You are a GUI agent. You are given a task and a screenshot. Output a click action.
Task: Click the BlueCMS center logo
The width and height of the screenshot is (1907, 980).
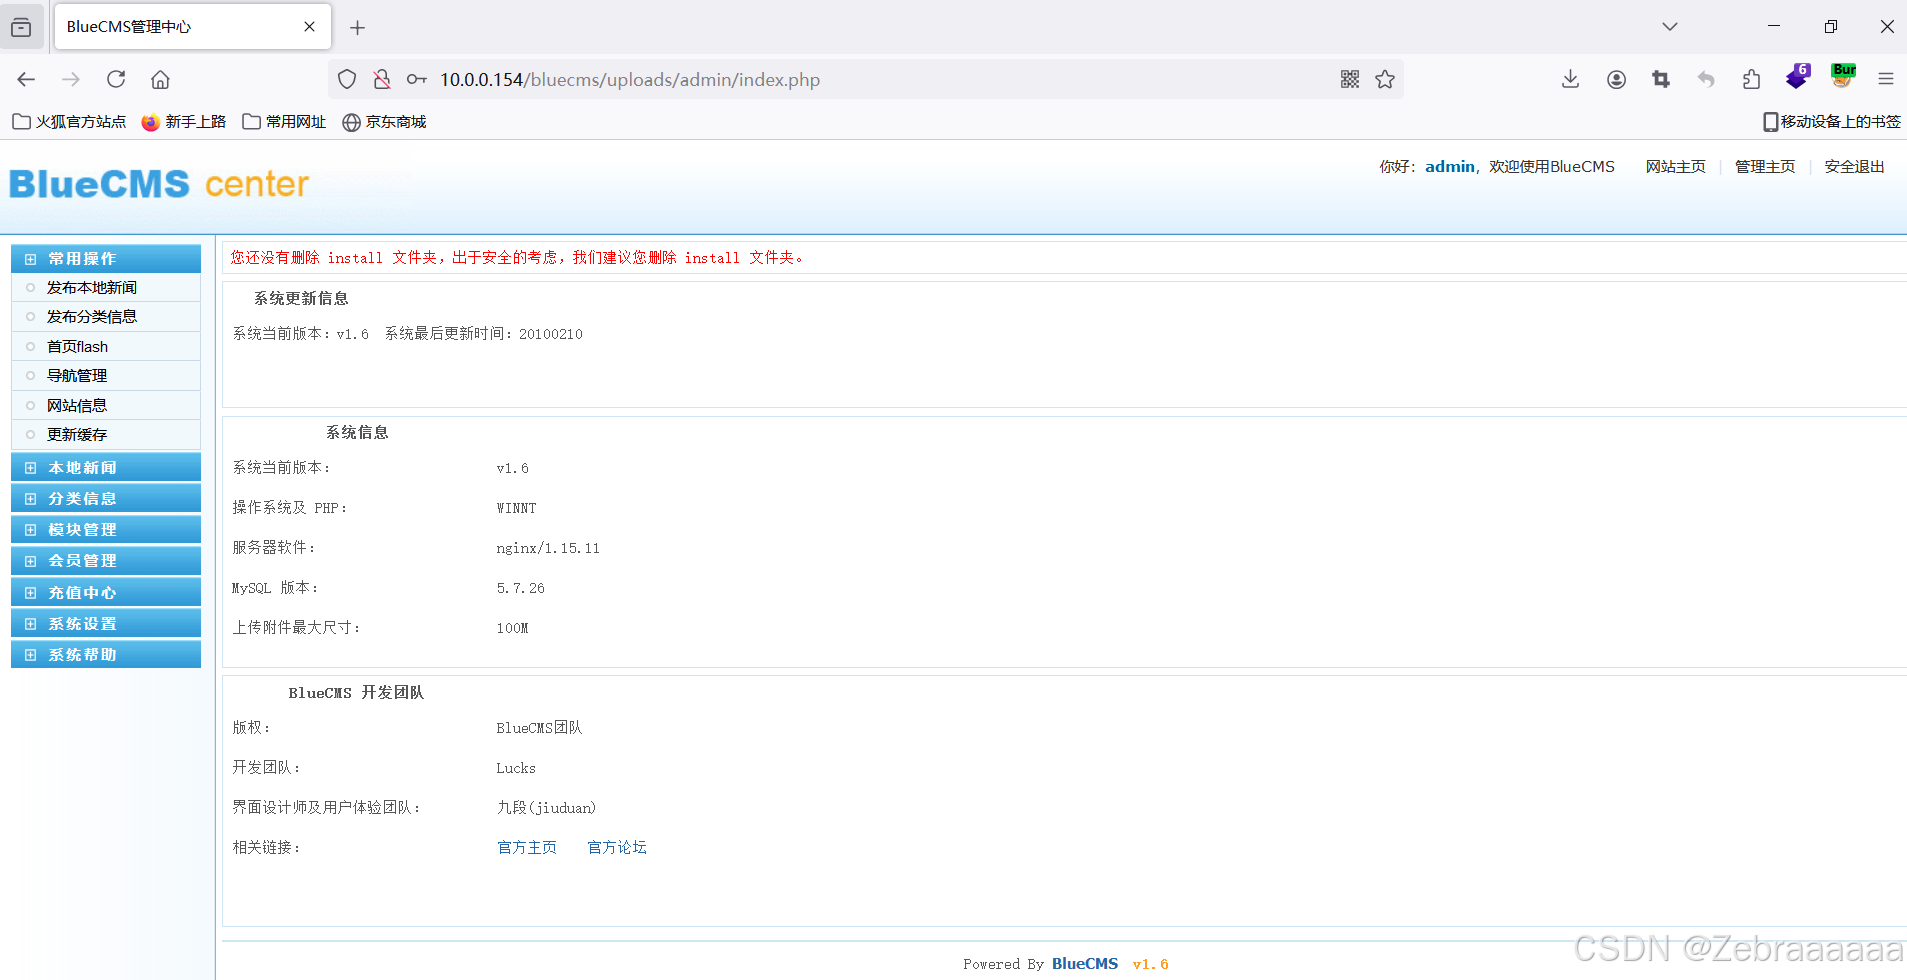click(x=159, y=184)
